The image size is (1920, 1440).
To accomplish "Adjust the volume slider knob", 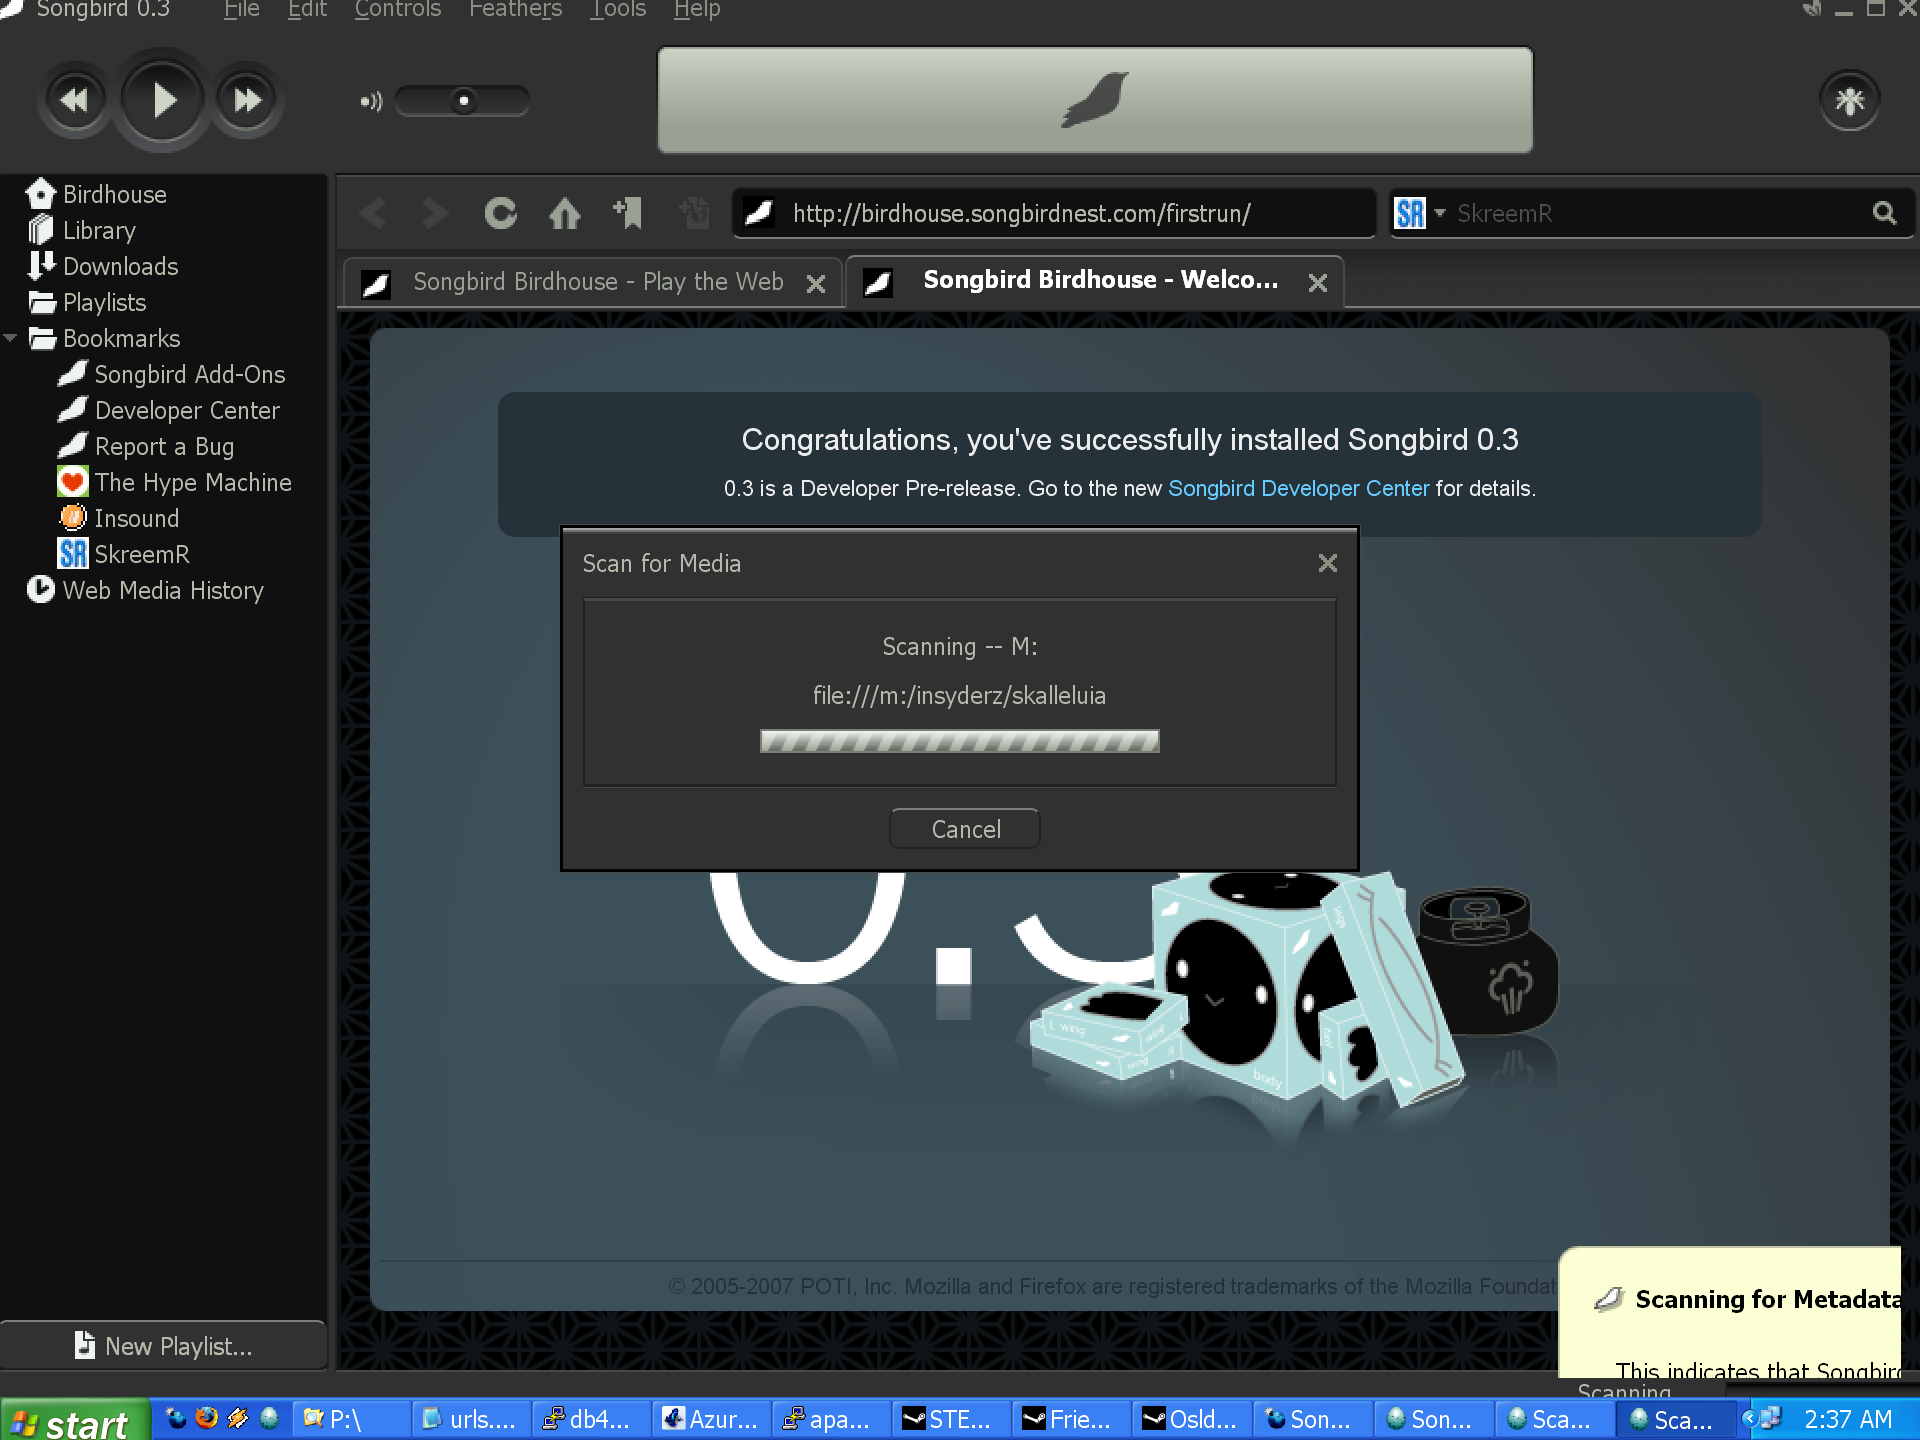I will point(464,101).
